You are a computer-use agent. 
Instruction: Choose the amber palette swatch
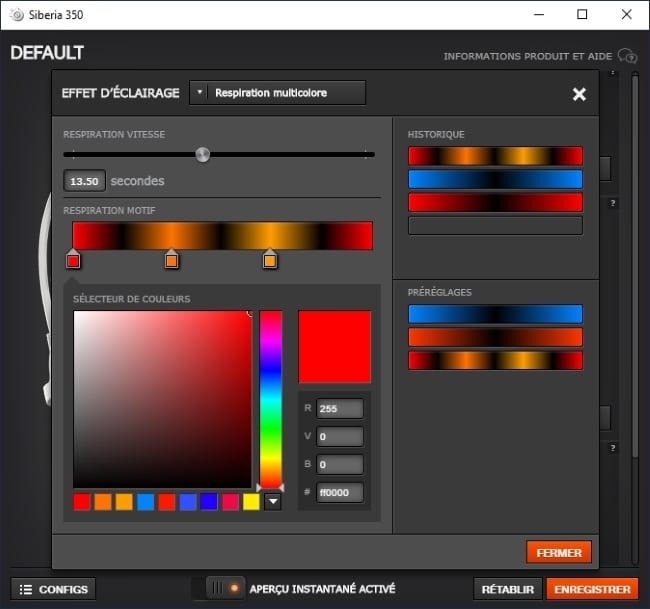124,502
